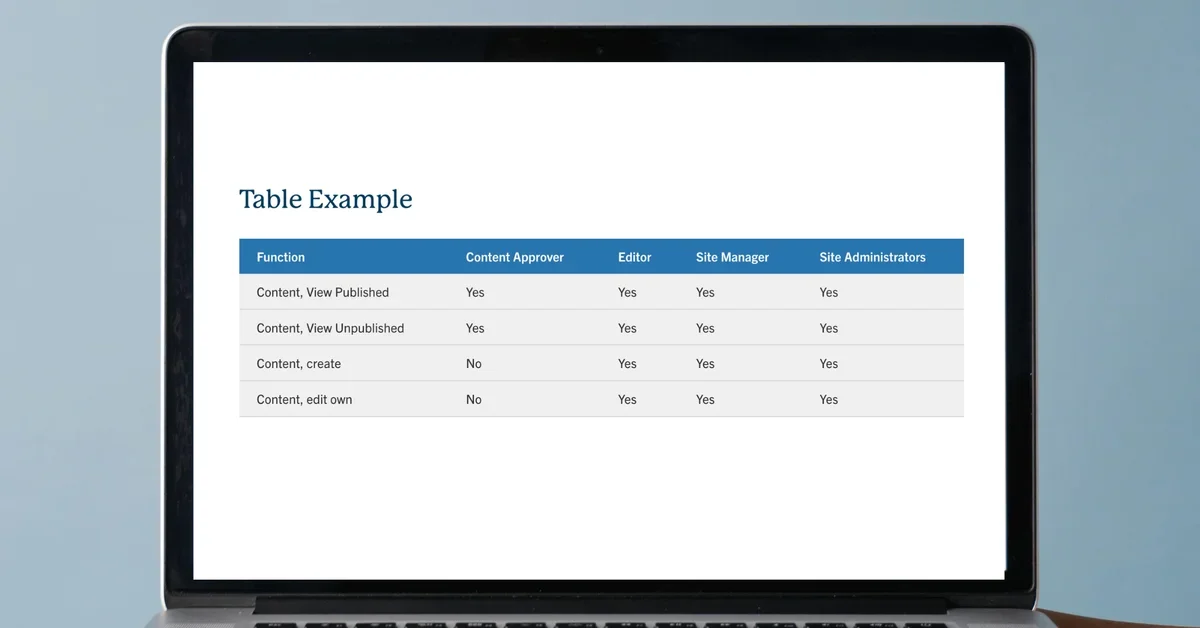
Task: Click Site Administrators' "Yes" for View Published
Action: coord(829,292)
